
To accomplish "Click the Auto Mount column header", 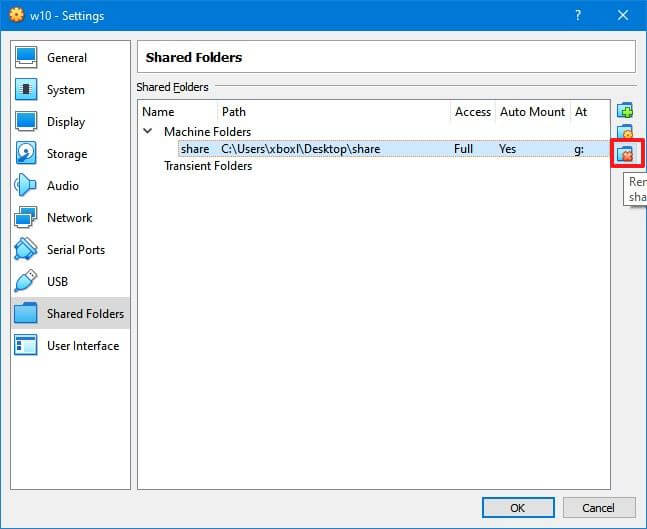I will (533, 112).
